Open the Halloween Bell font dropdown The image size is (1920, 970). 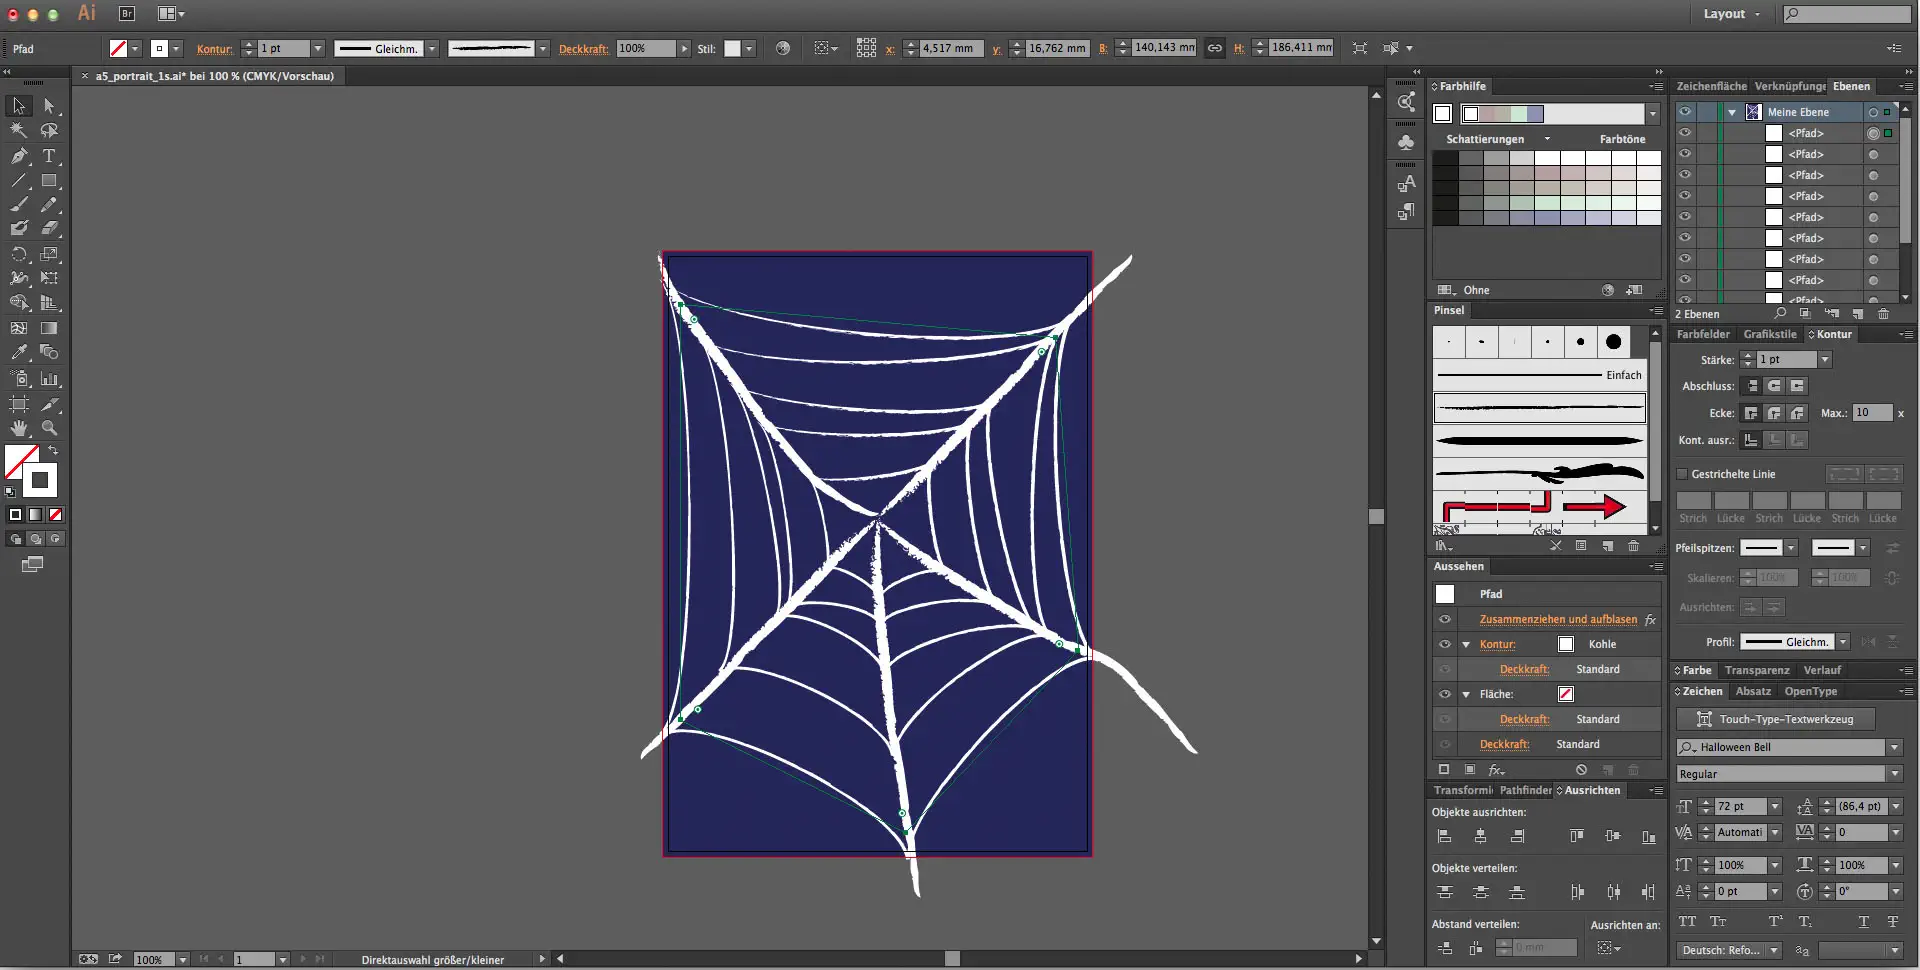coord(1894,748)
